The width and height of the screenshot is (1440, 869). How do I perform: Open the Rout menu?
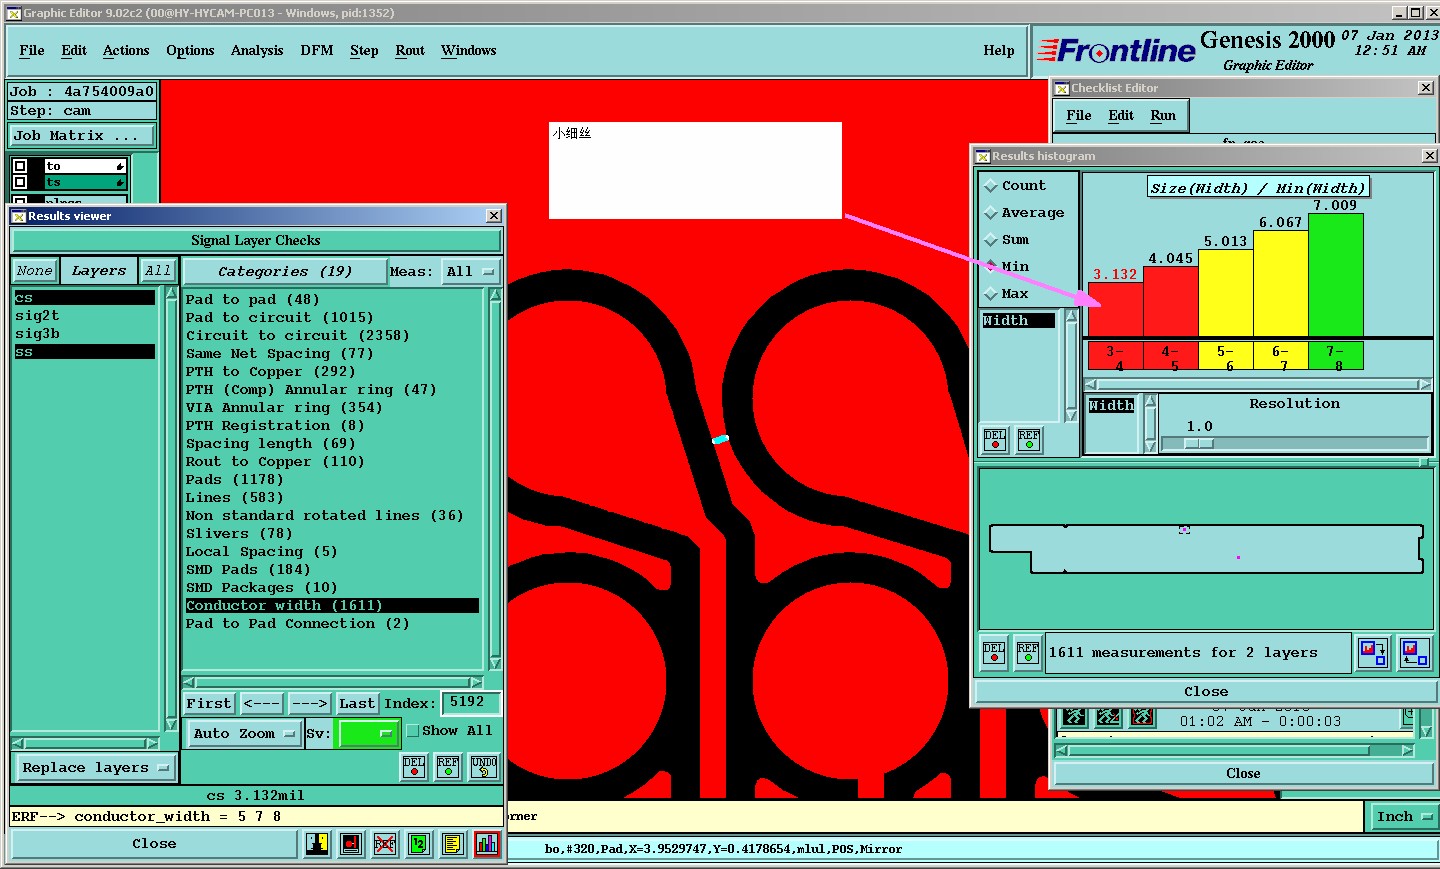pyautogui.click(x=410, y=51)
